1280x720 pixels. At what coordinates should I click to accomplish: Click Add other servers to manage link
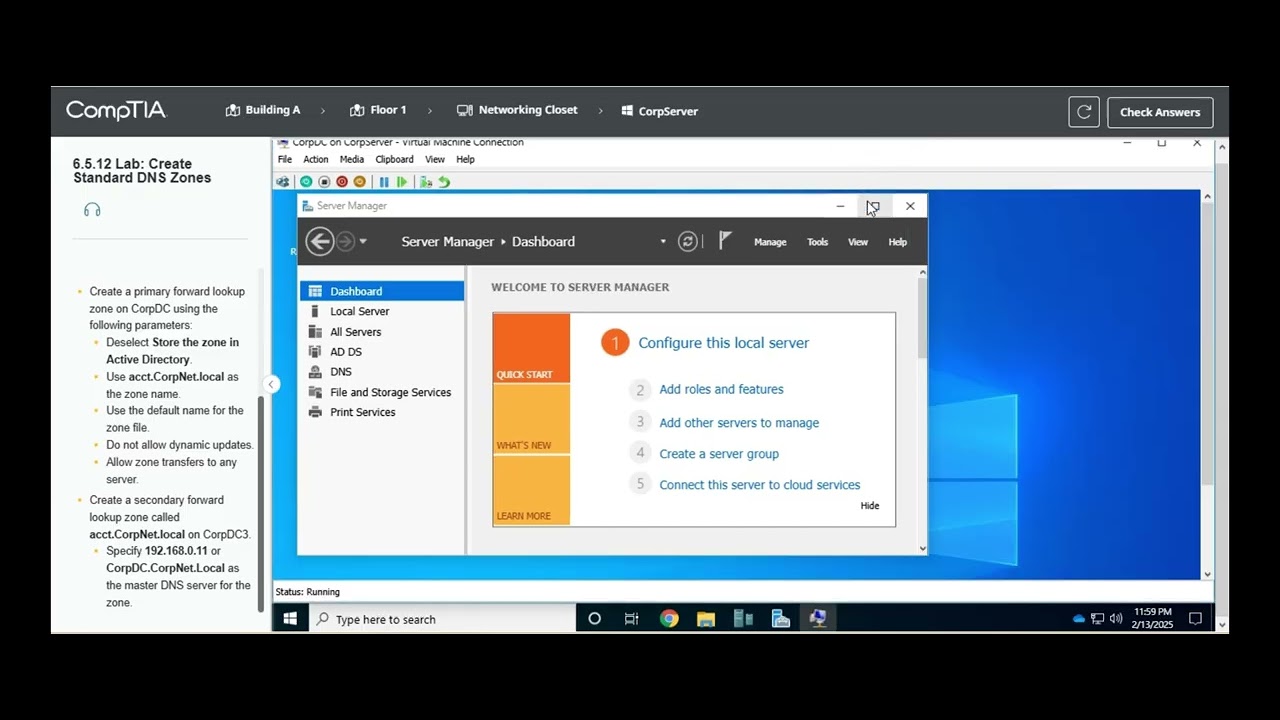739,423
